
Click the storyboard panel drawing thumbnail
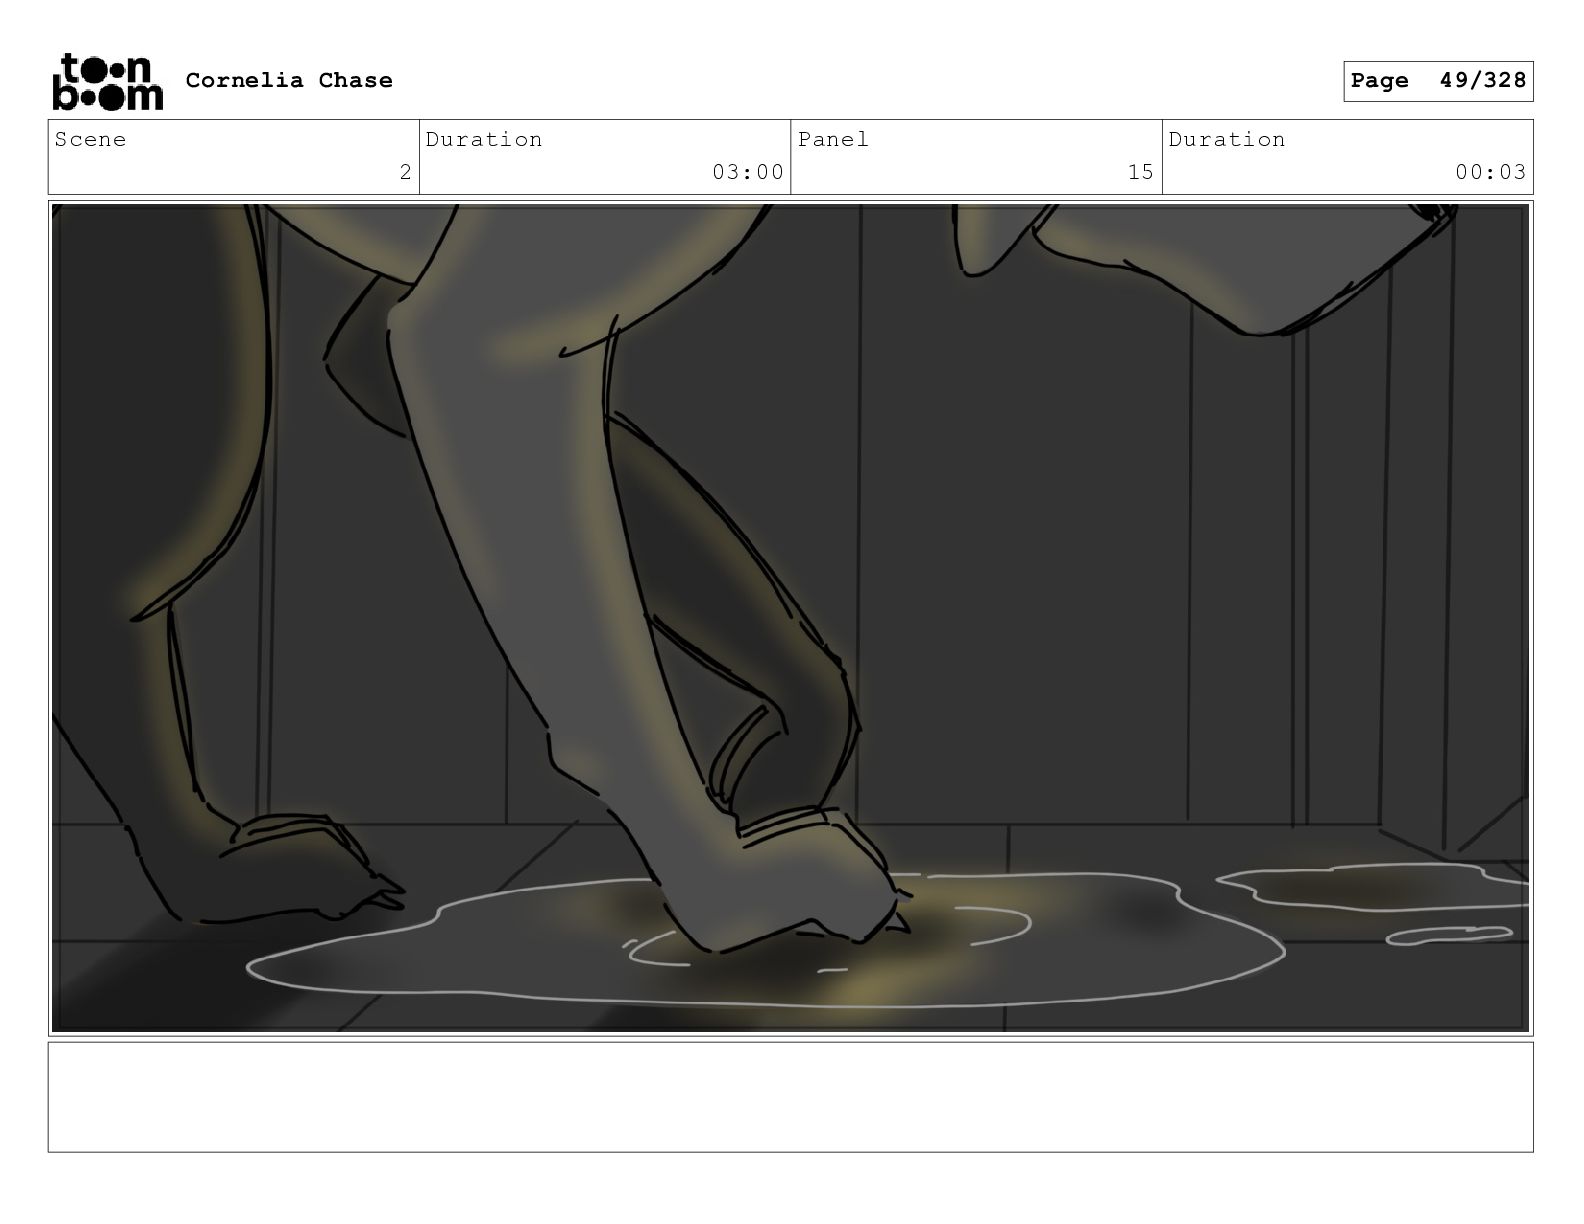[x=790, y=618]
